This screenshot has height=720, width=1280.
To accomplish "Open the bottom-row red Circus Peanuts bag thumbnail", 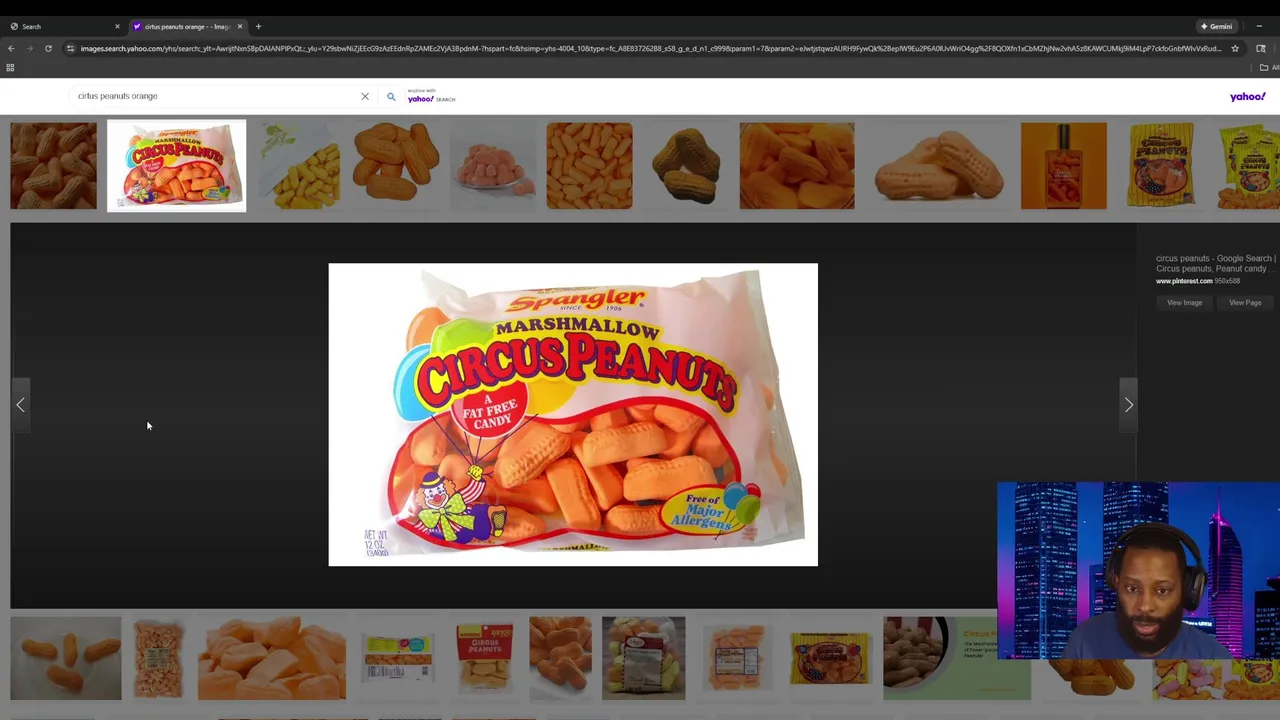I will (484, 658).
